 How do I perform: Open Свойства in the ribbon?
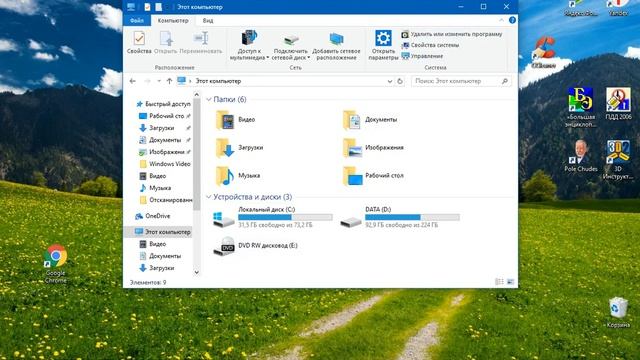tap(139, 42)
